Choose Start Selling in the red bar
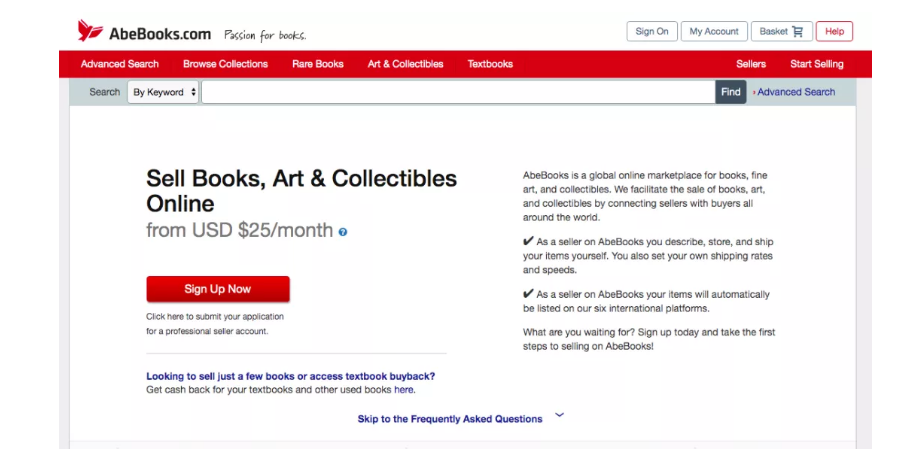Image resolution: width=900 pixels, height=470 pixels. [x=816, y=64]
